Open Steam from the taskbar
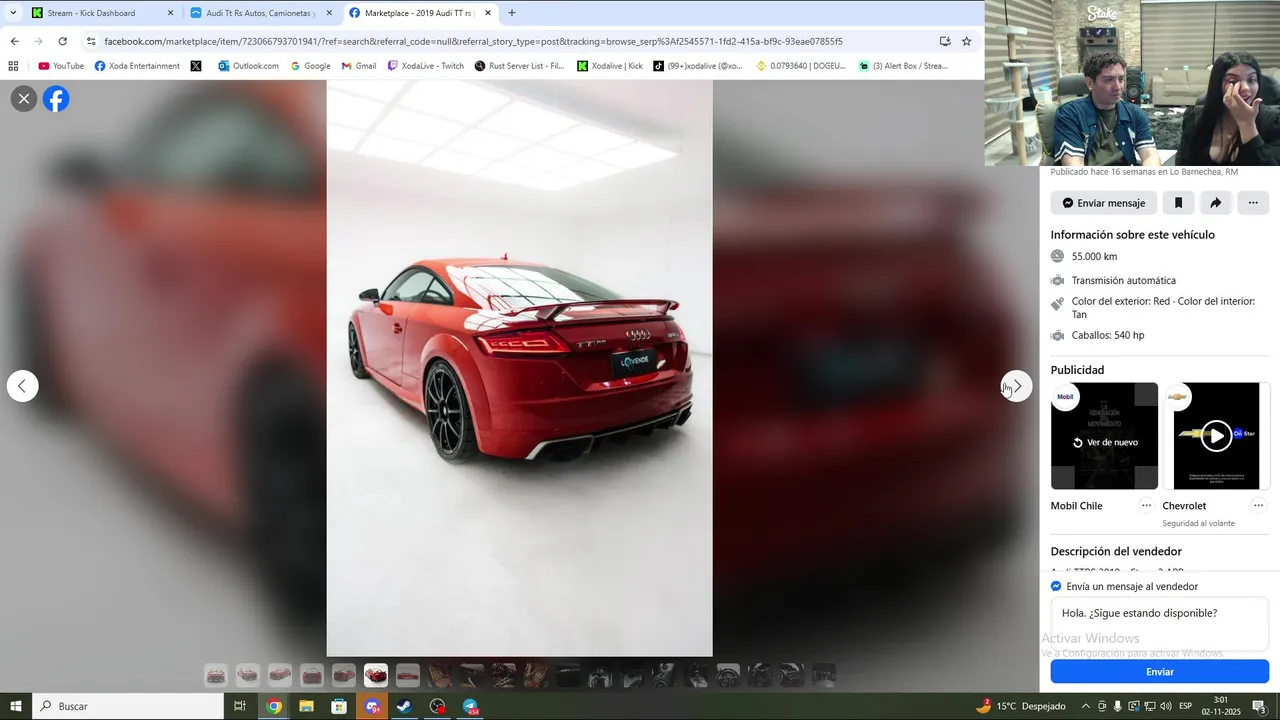 point(404,706)
